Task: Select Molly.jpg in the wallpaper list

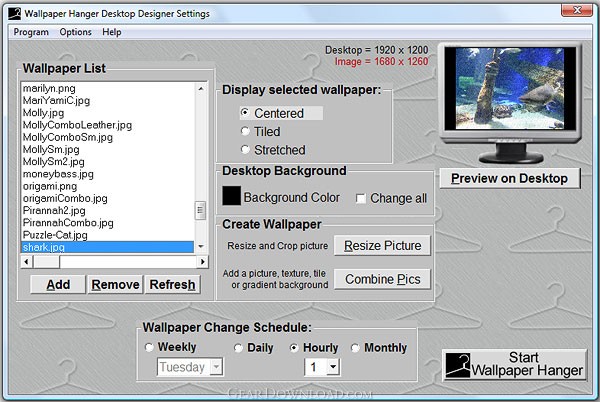Action: [x=108, y=113]
